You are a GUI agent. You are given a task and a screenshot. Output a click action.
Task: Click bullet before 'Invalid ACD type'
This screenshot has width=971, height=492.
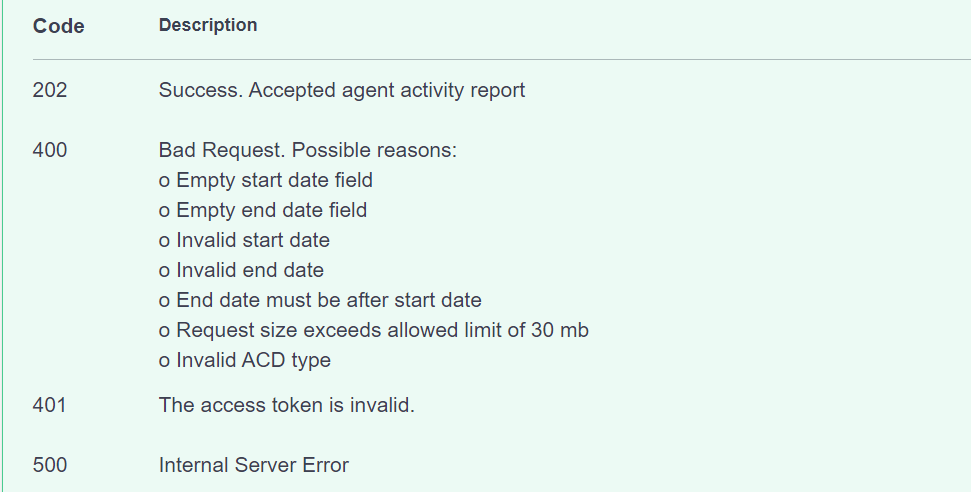click(164, 361)
